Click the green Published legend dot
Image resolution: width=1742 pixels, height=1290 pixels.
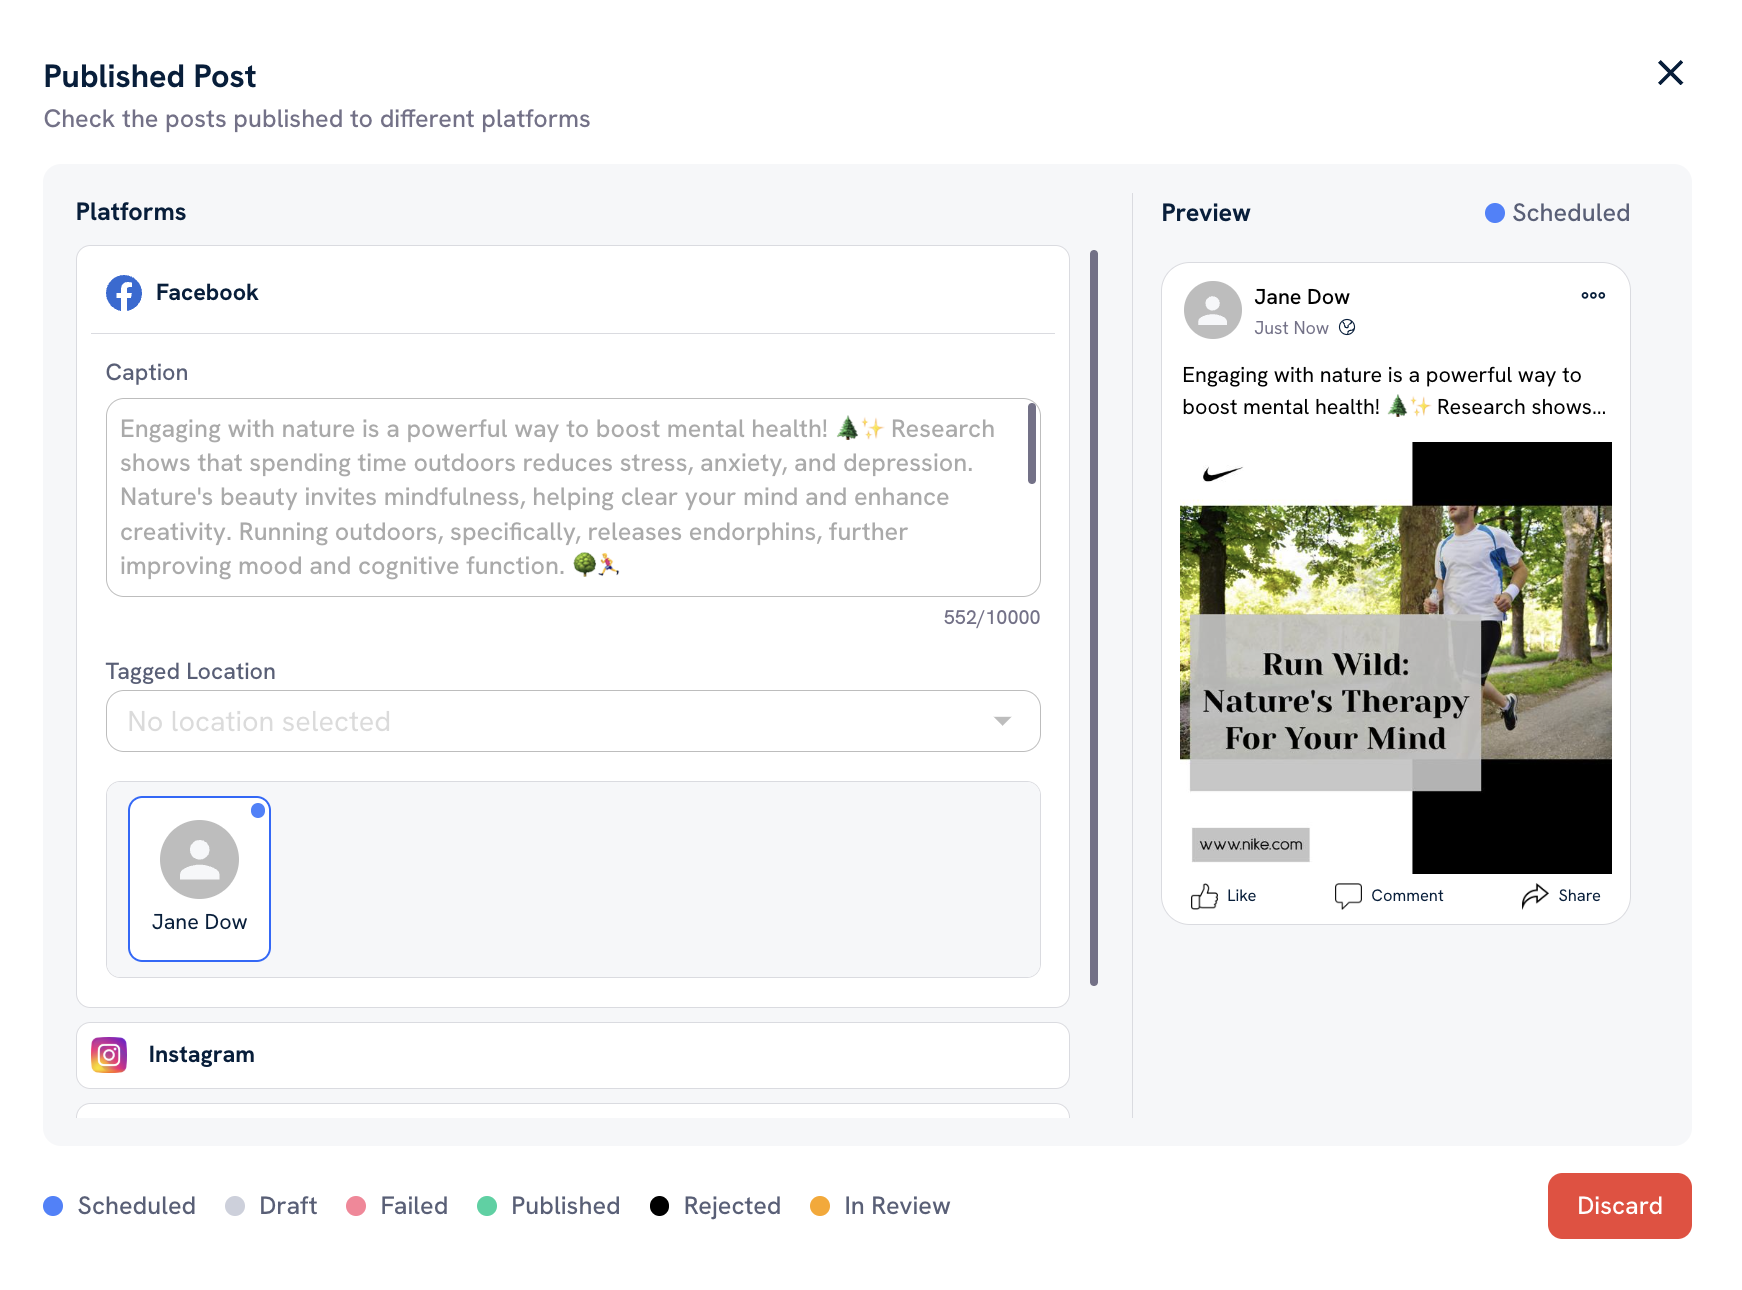487,1206
